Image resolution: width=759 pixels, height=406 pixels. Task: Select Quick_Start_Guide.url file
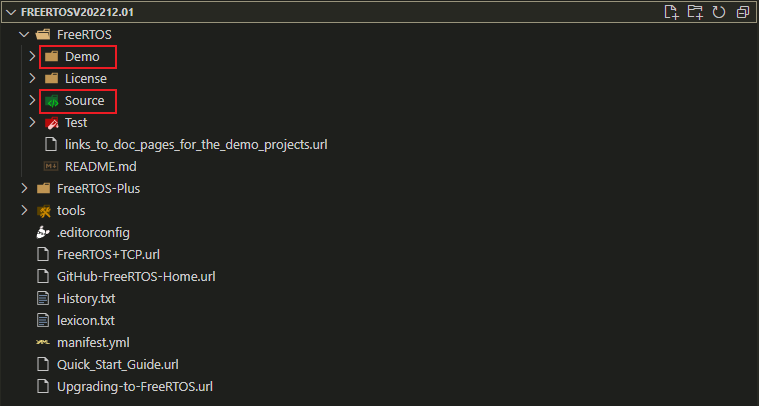point(118,364)
